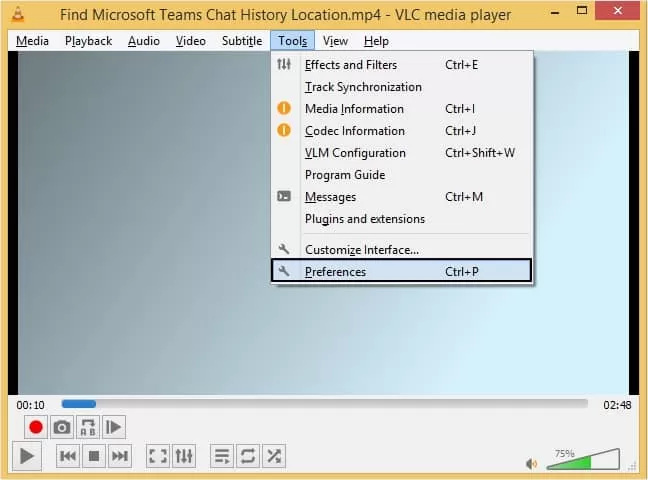Toggle fullscreen video mode
Screen dimensions: 648x480
point(158,456)
